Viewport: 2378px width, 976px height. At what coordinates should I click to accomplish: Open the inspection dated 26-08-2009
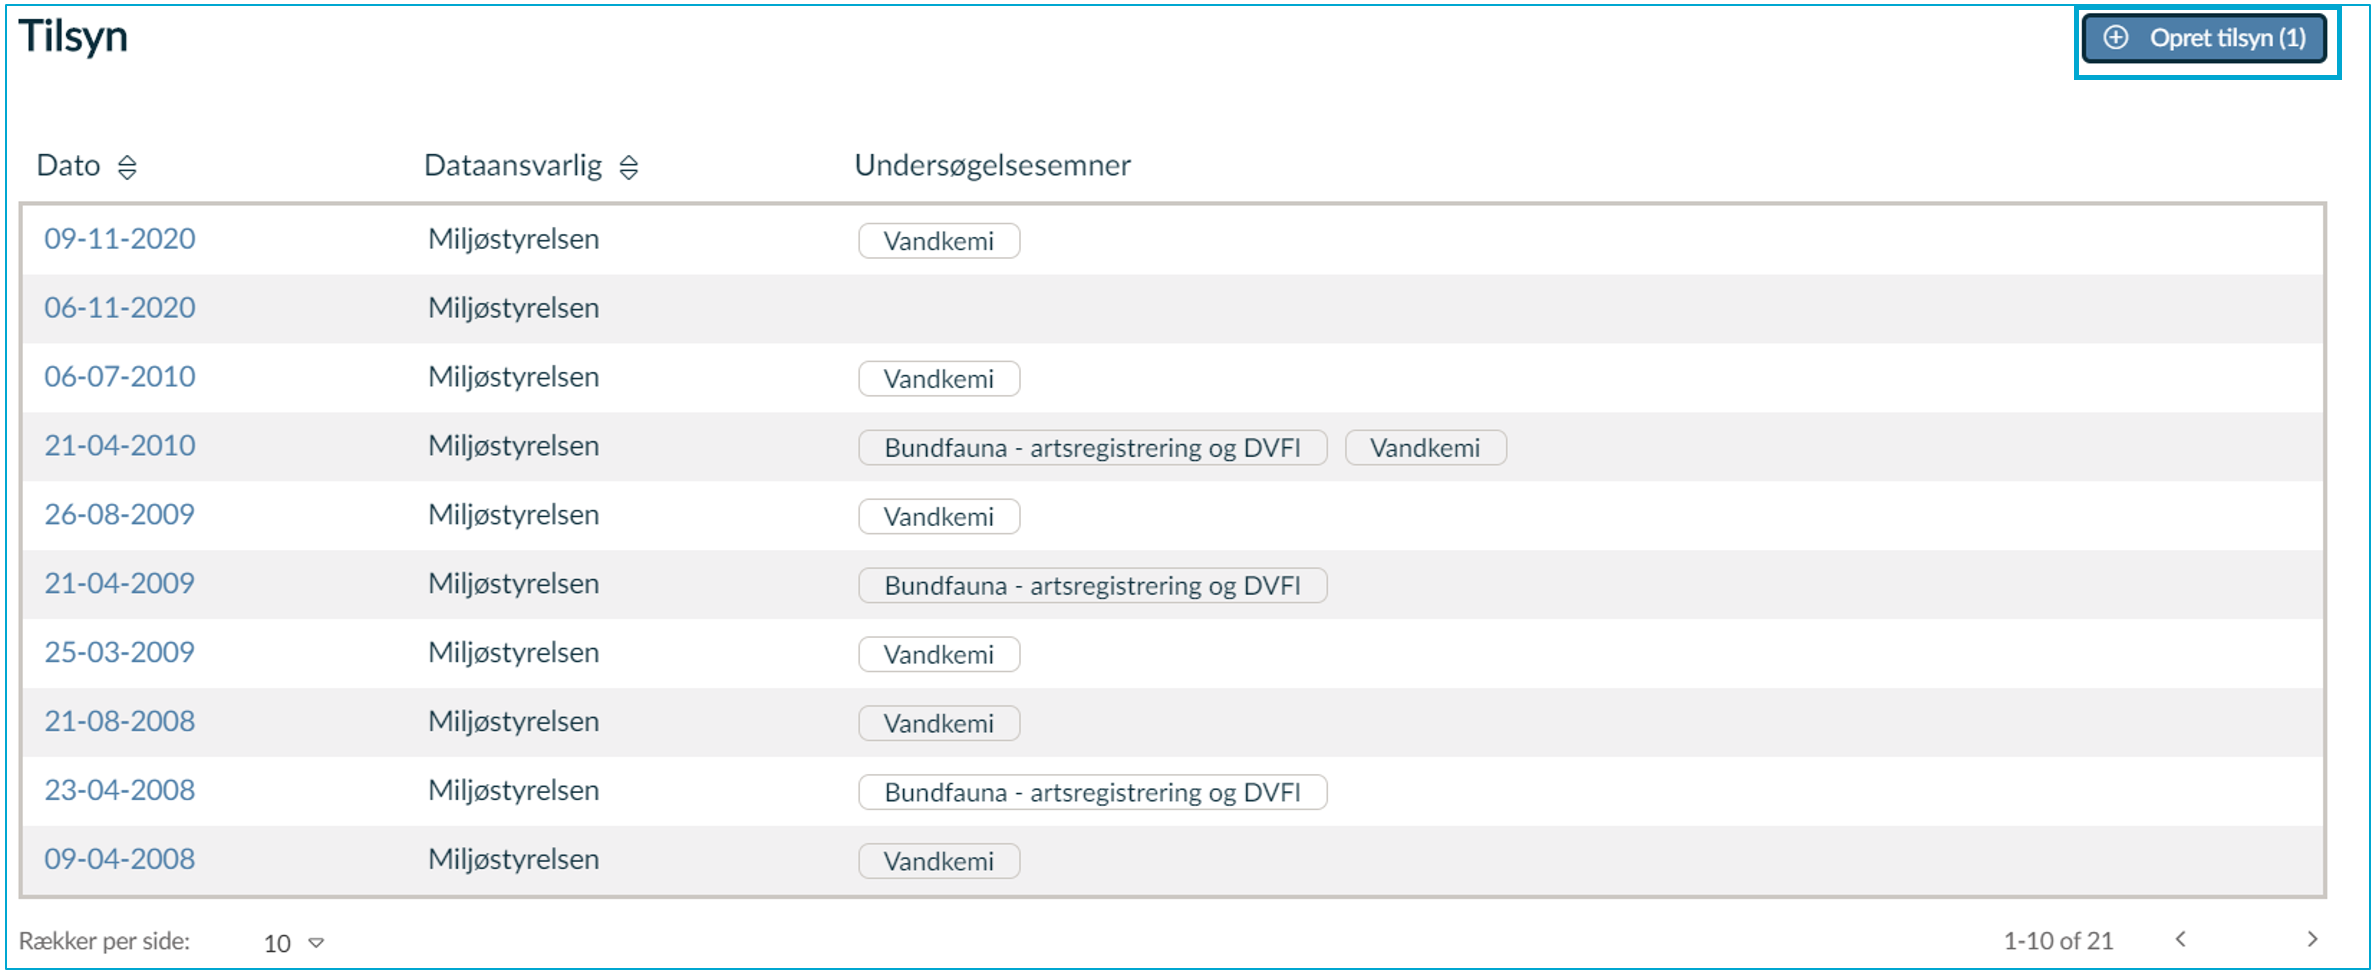pos(120,515)
